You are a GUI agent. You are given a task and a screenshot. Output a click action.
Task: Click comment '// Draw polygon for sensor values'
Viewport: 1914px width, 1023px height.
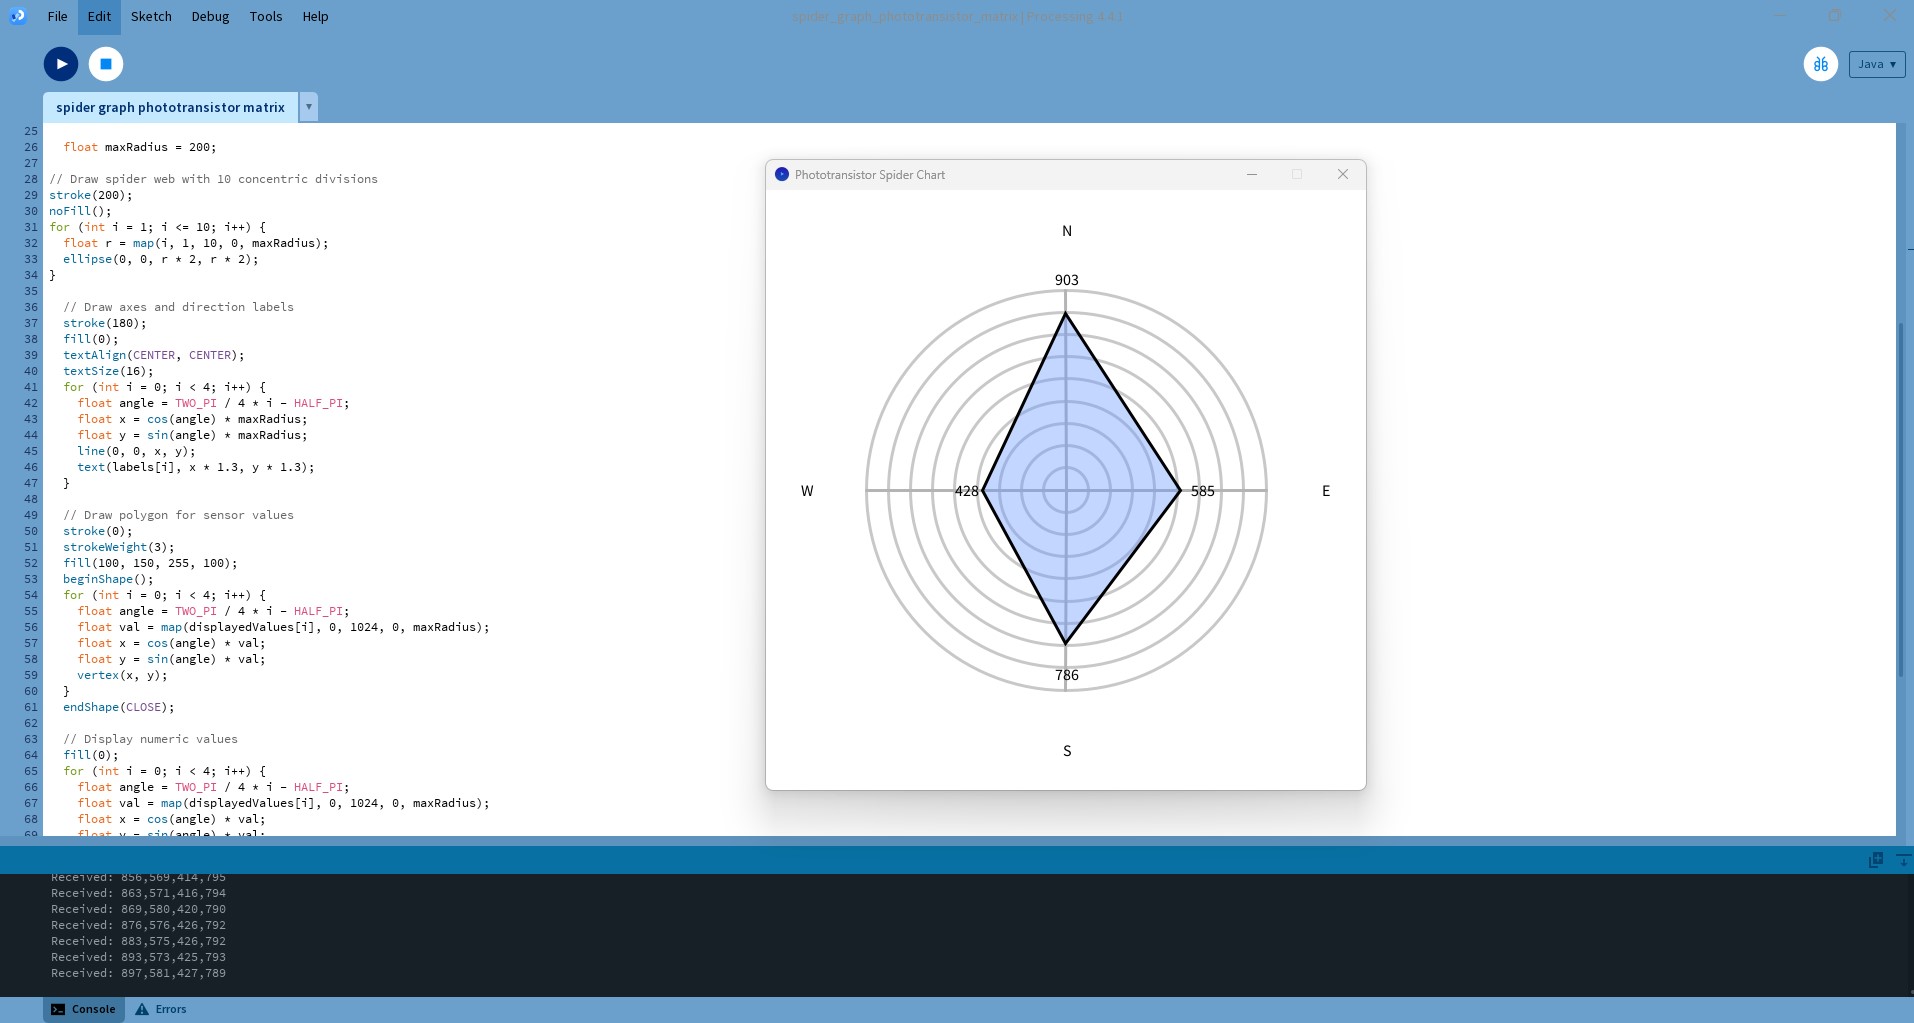(x=178, y=515)
